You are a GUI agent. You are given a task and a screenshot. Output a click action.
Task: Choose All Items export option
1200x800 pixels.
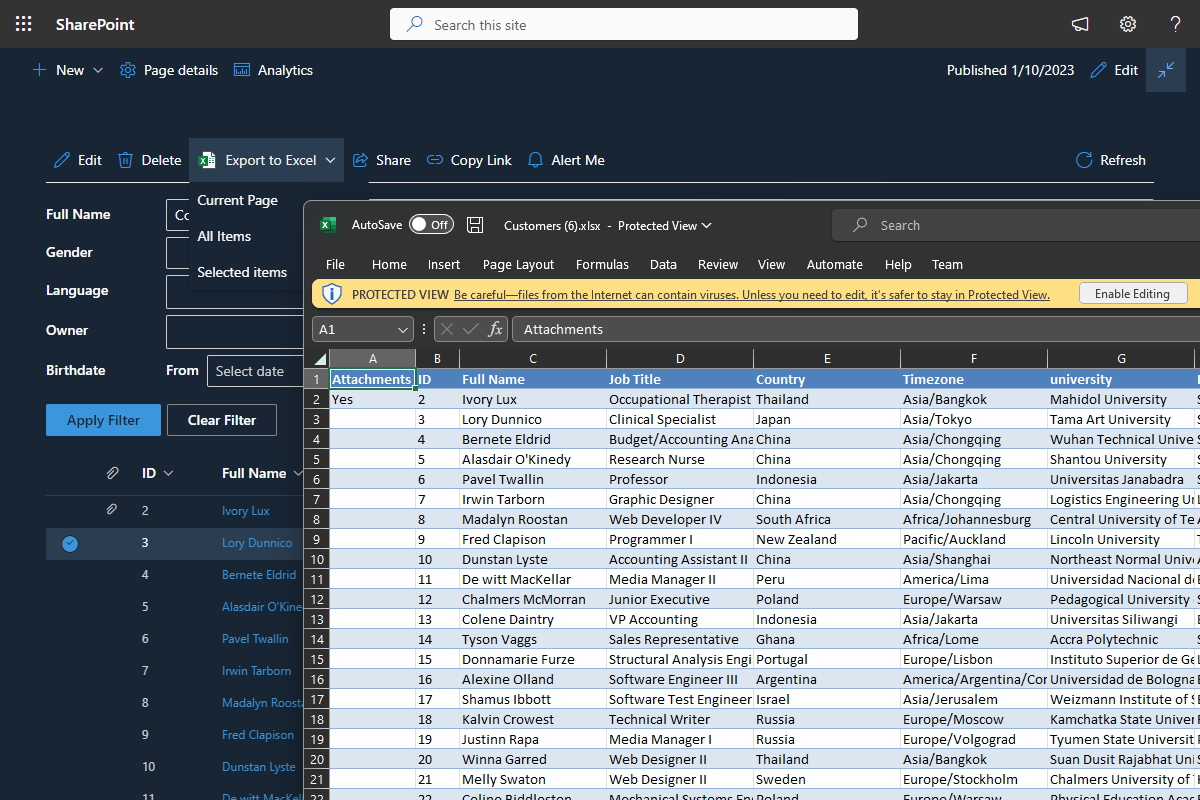[x=224, y=236]
